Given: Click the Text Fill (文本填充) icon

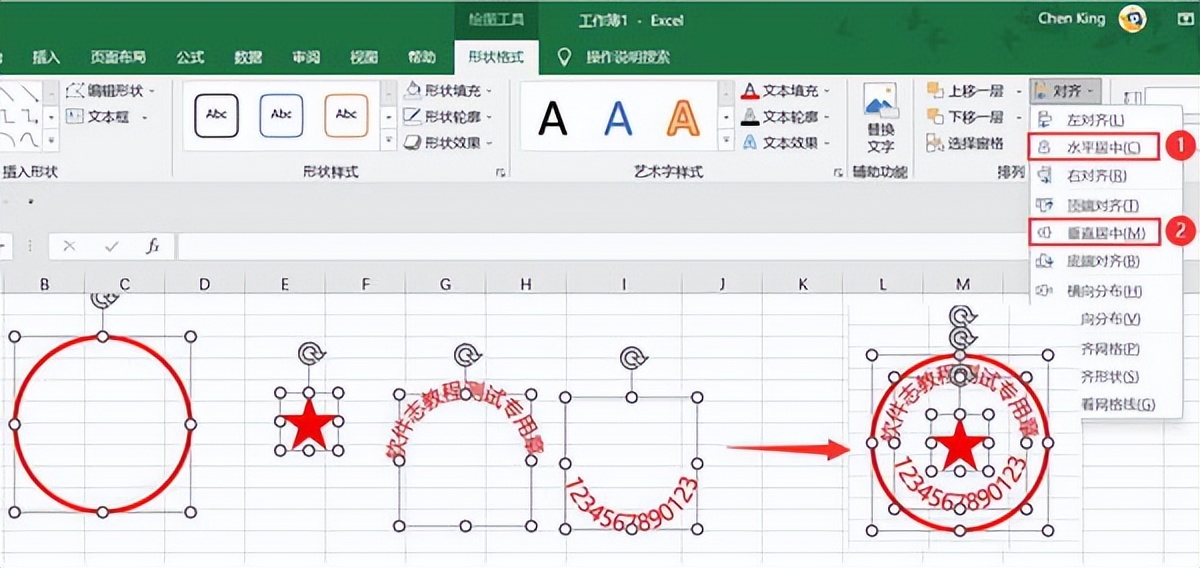Looking at the screenshot, I should pyautogui.click(x=750, y=90).
